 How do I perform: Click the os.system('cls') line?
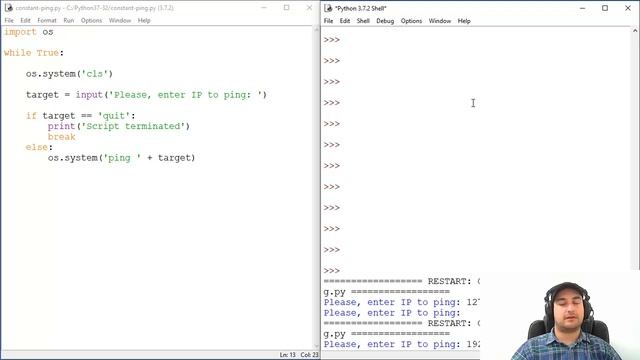[69, 74]
